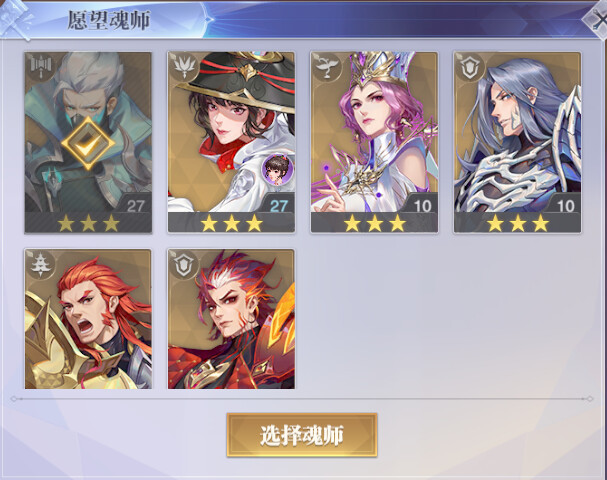Viewport: 607px width, 480px height.
Task: Click the level 10 badge on purple-haired card
Action: 422,205
